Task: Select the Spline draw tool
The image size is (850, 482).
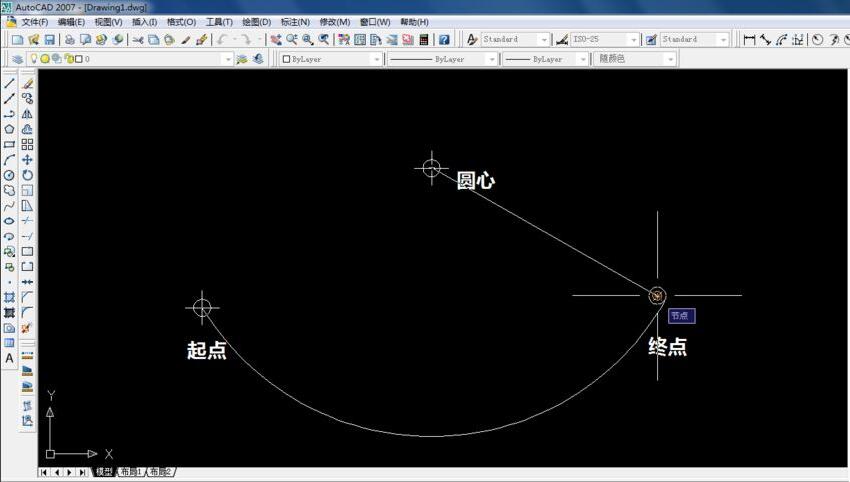Action: pyautogui.click(x=9, y=206)
